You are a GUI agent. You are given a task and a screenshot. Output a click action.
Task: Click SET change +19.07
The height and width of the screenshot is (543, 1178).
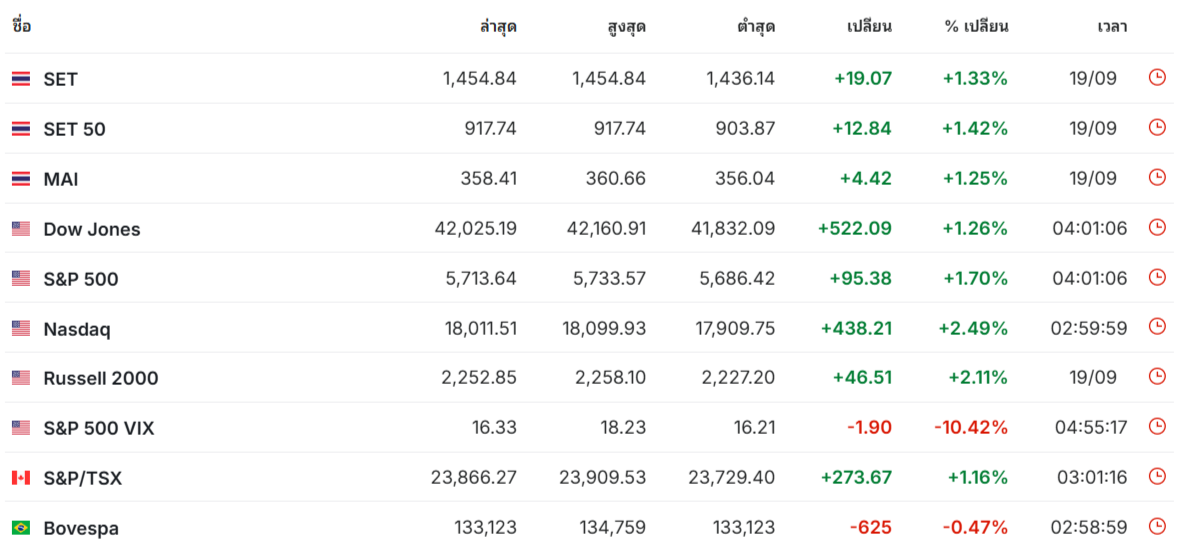click(862, 78)
